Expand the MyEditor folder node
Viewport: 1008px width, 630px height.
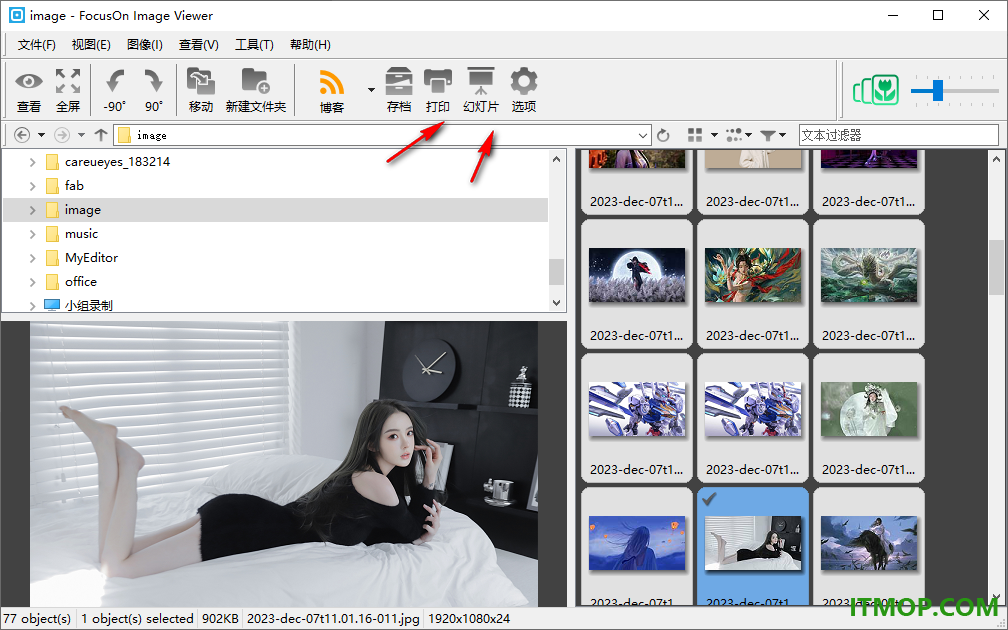tap(32, 258)
